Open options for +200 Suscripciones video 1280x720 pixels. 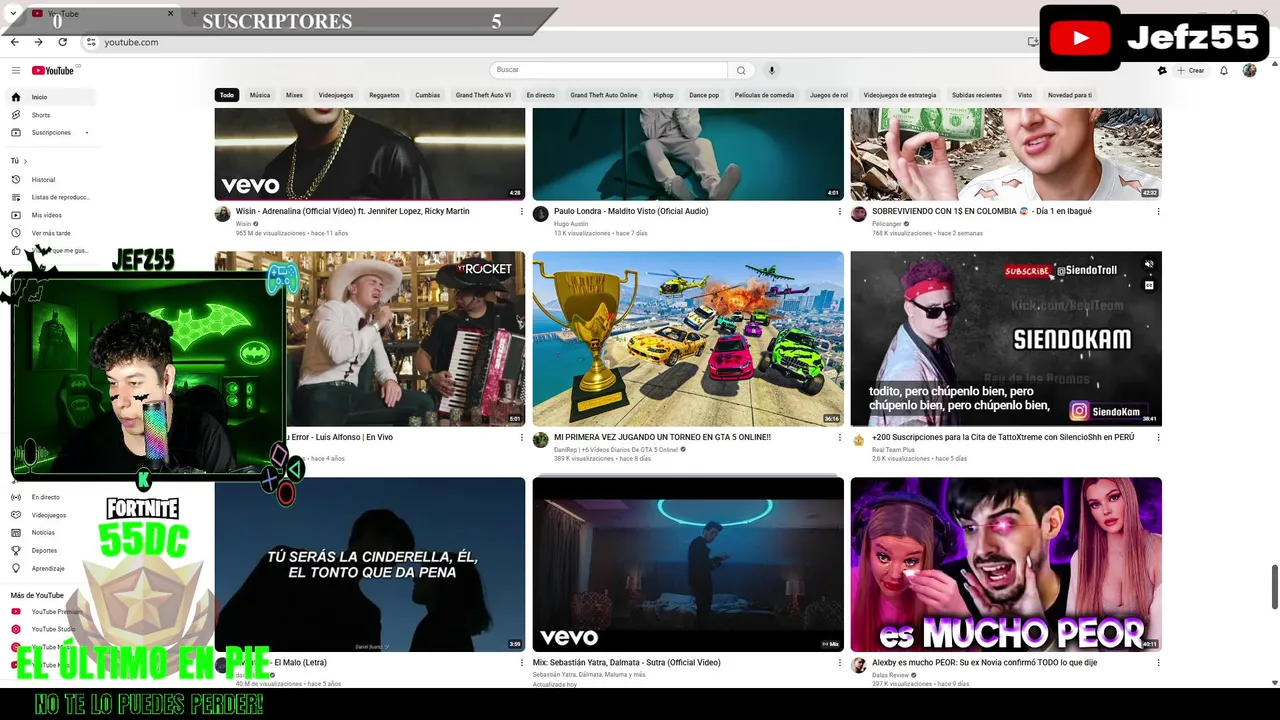pos(1158,438)
